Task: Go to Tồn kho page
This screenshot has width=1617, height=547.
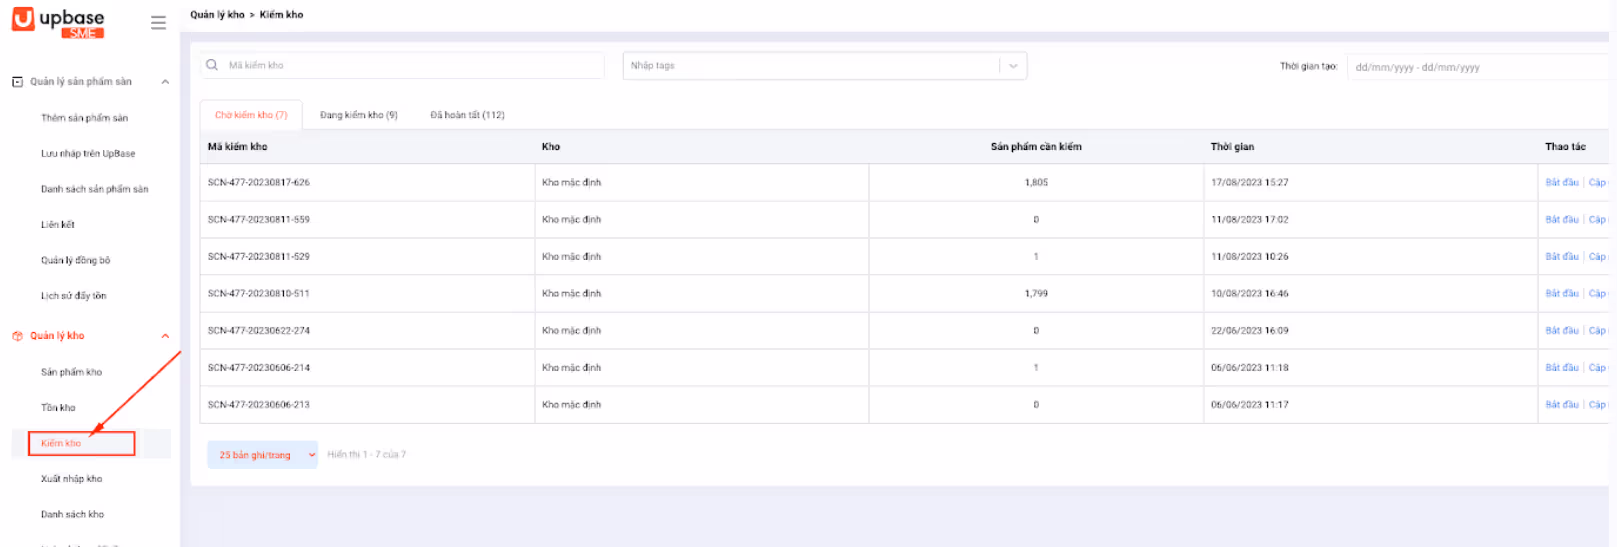Action: pos(58,408)
